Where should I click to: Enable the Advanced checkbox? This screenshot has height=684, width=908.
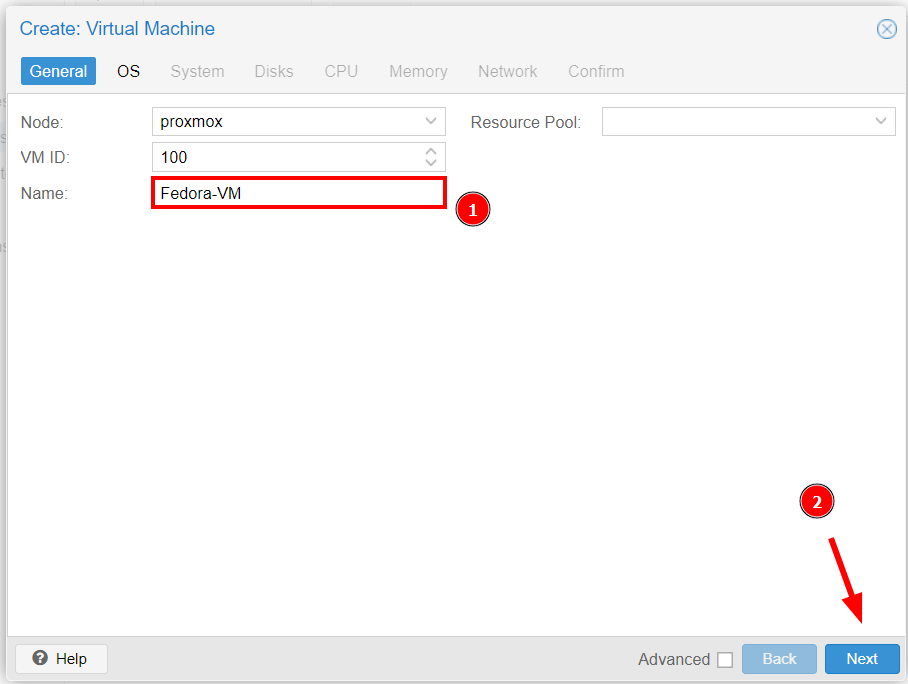pyautogui.click(x=725, y=660)
